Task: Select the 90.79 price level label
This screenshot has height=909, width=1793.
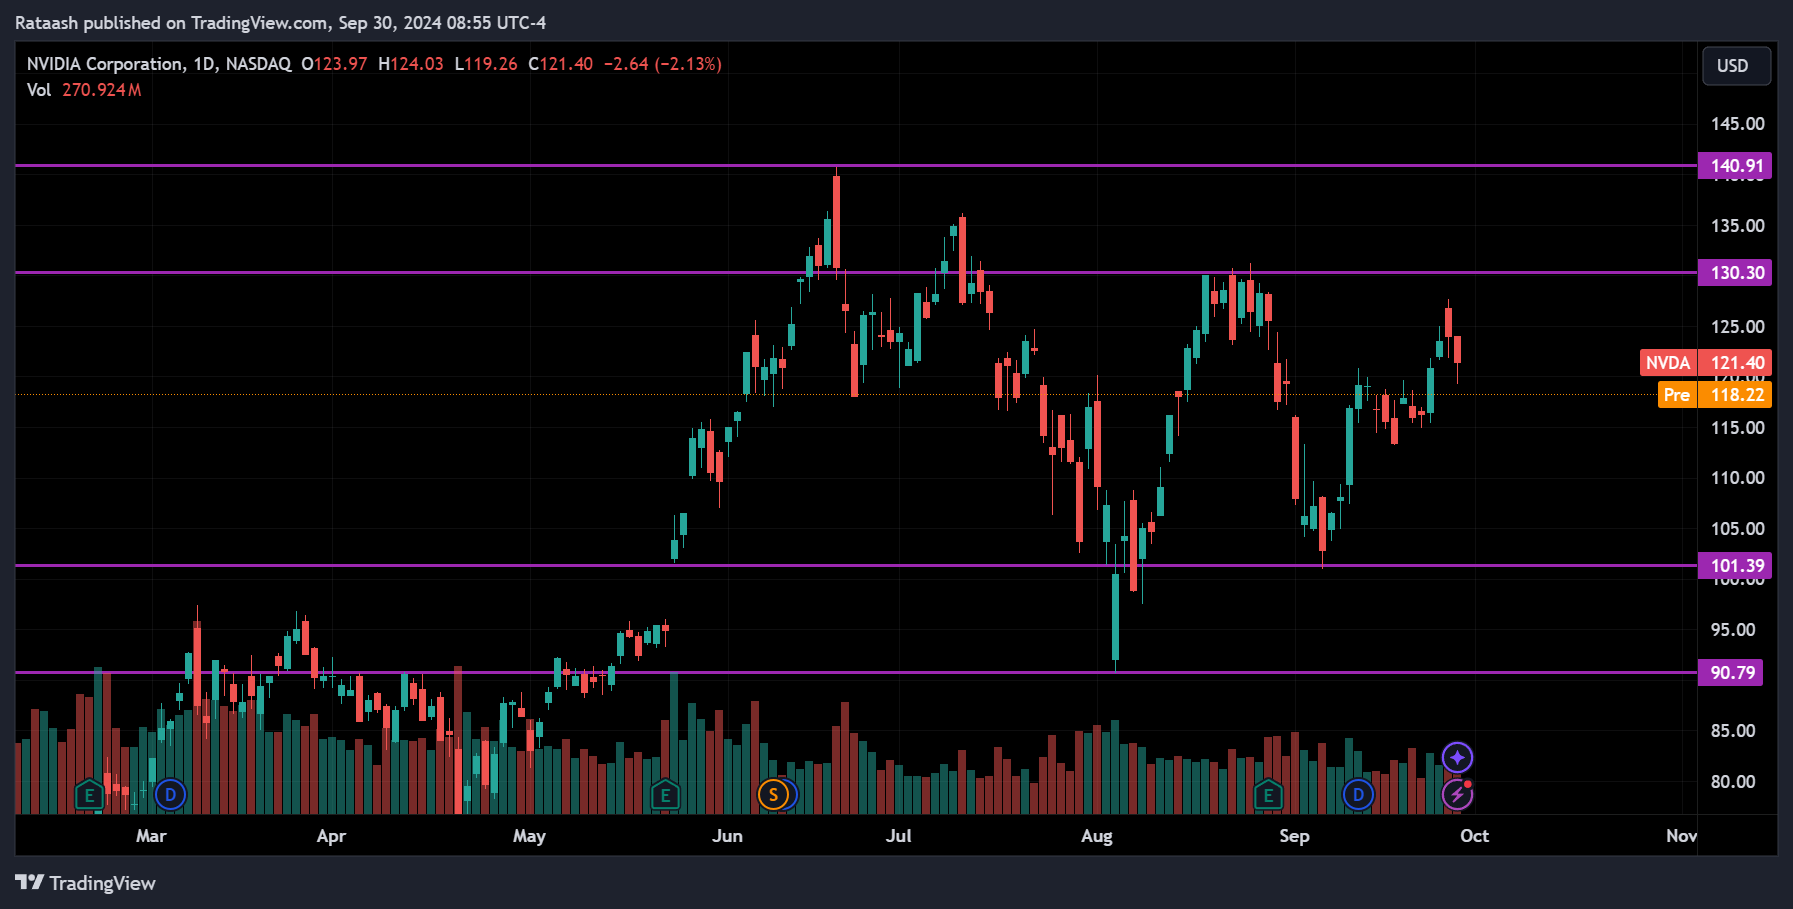Action: (1731, 673)
